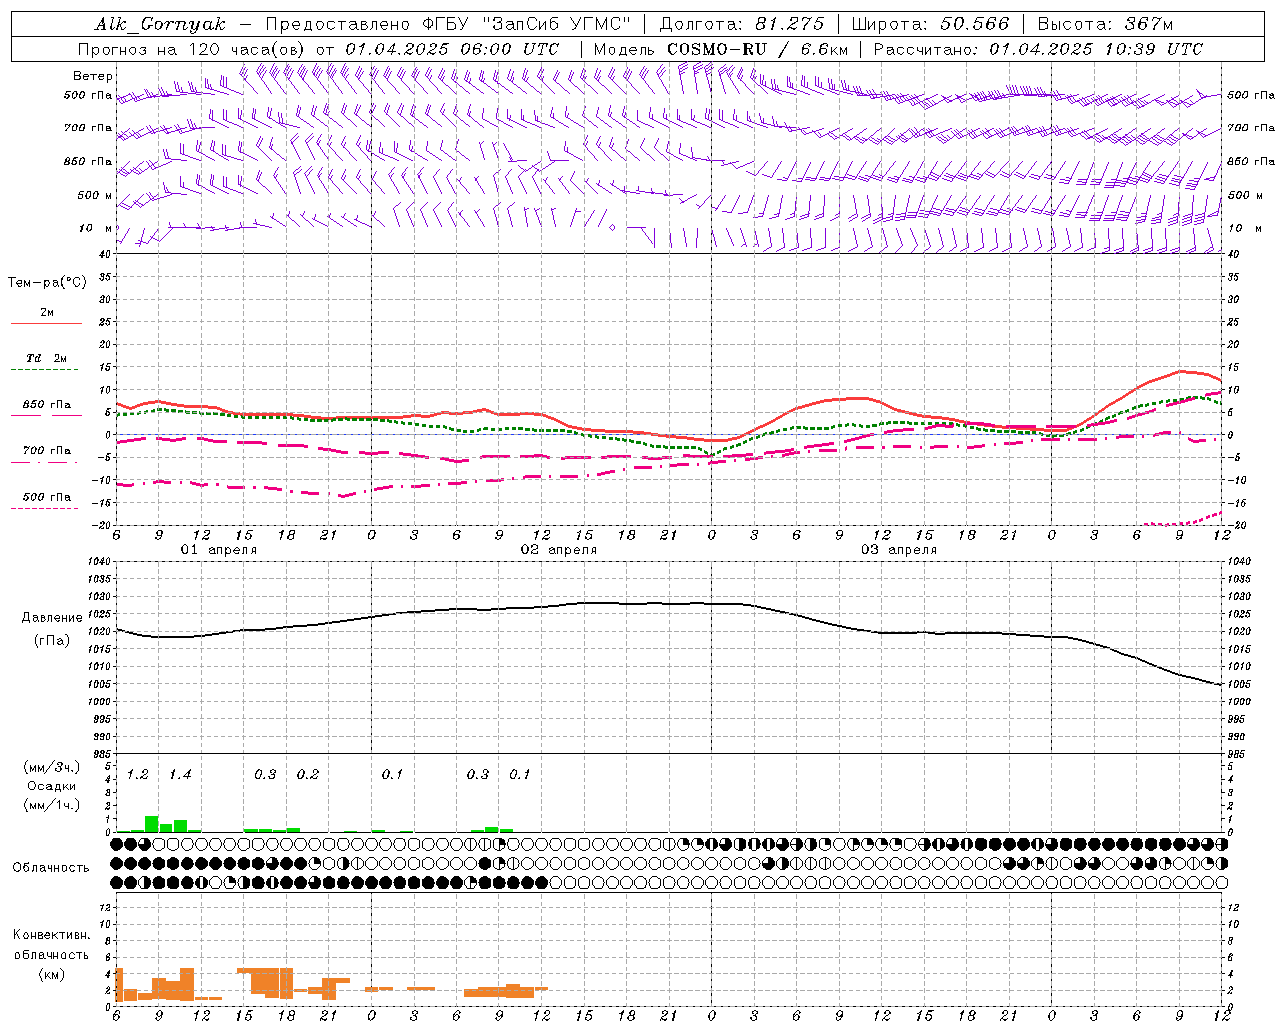Click the green dashed 'Td 2м' legend line
Viewport: 1280px width, 1024px height.
44,370
